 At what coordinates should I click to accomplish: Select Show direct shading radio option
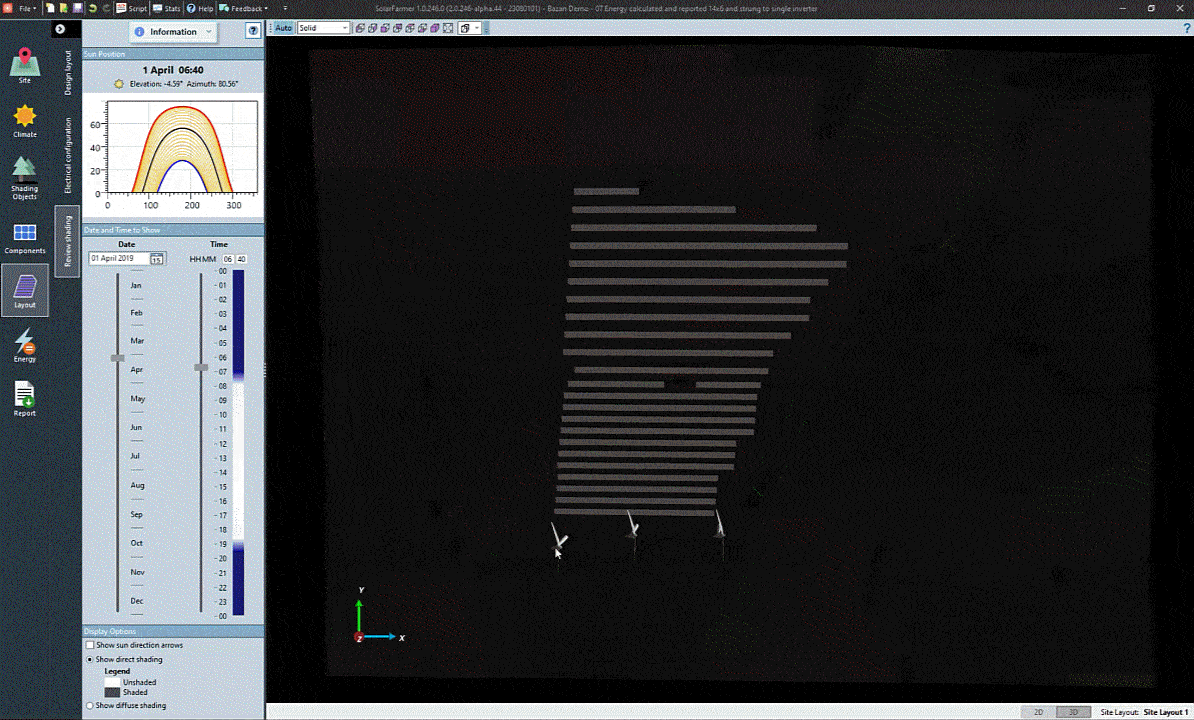(x=90, y=660)
